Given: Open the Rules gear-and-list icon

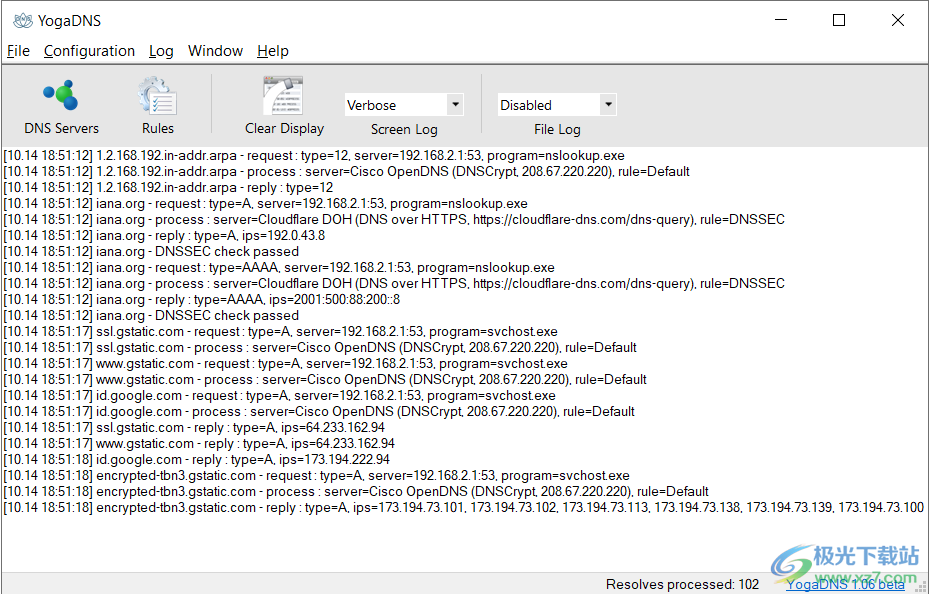Looking at the screenshot, I should (x=158, y=96).
